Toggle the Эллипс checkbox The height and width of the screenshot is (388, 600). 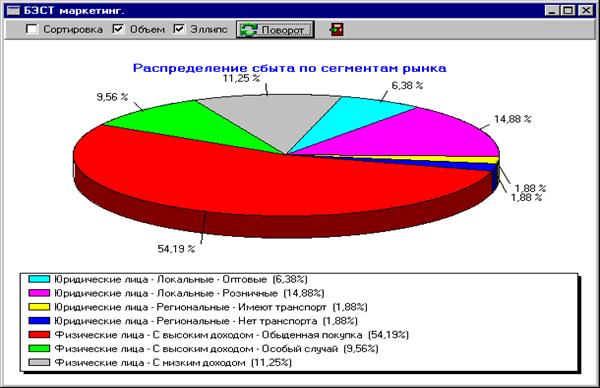point(179,29)
